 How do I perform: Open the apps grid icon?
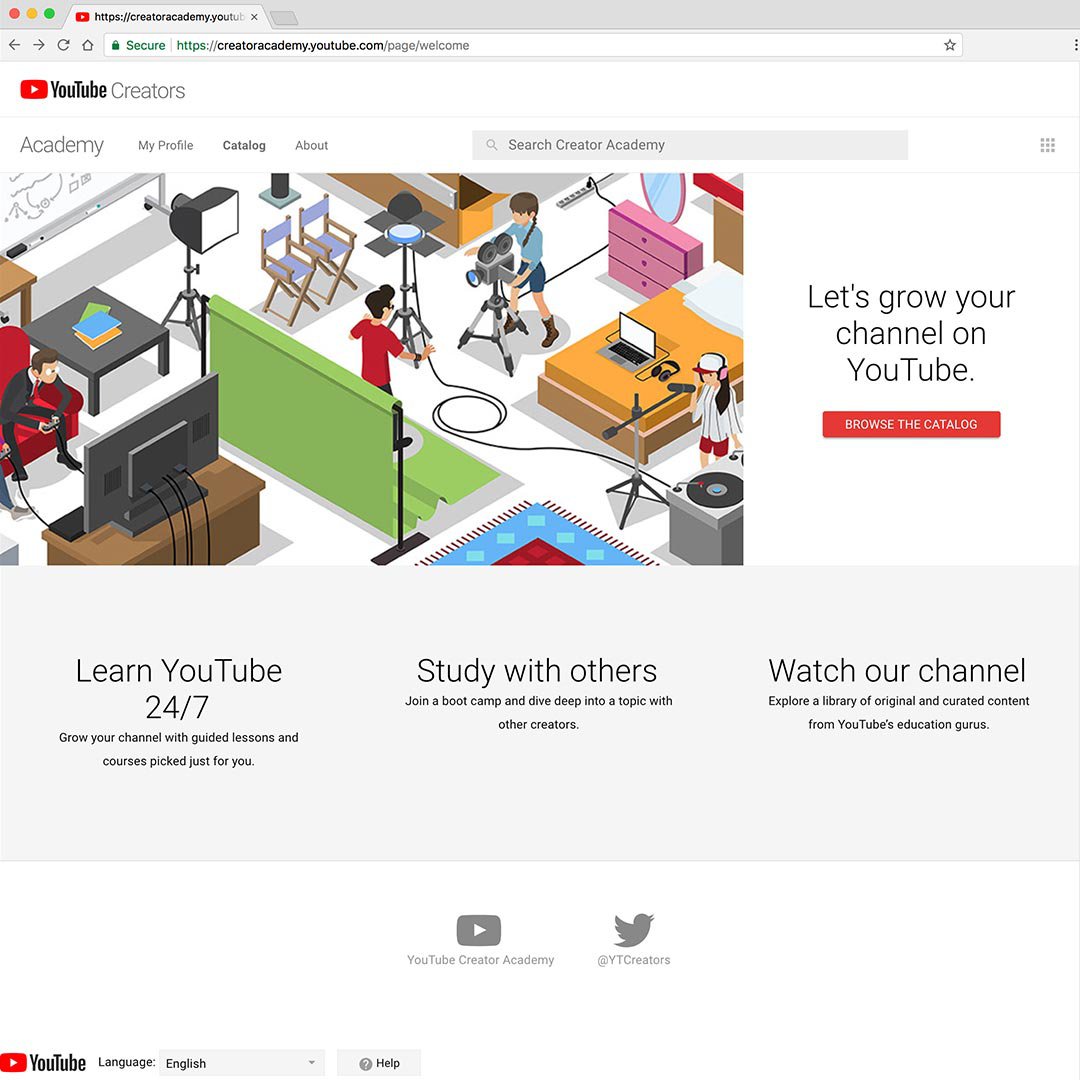1047,145
